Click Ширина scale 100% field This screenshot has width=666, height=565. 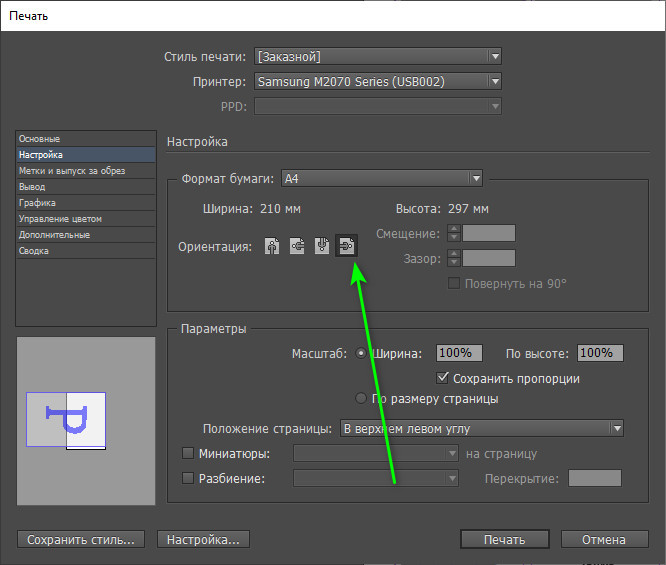459,353
